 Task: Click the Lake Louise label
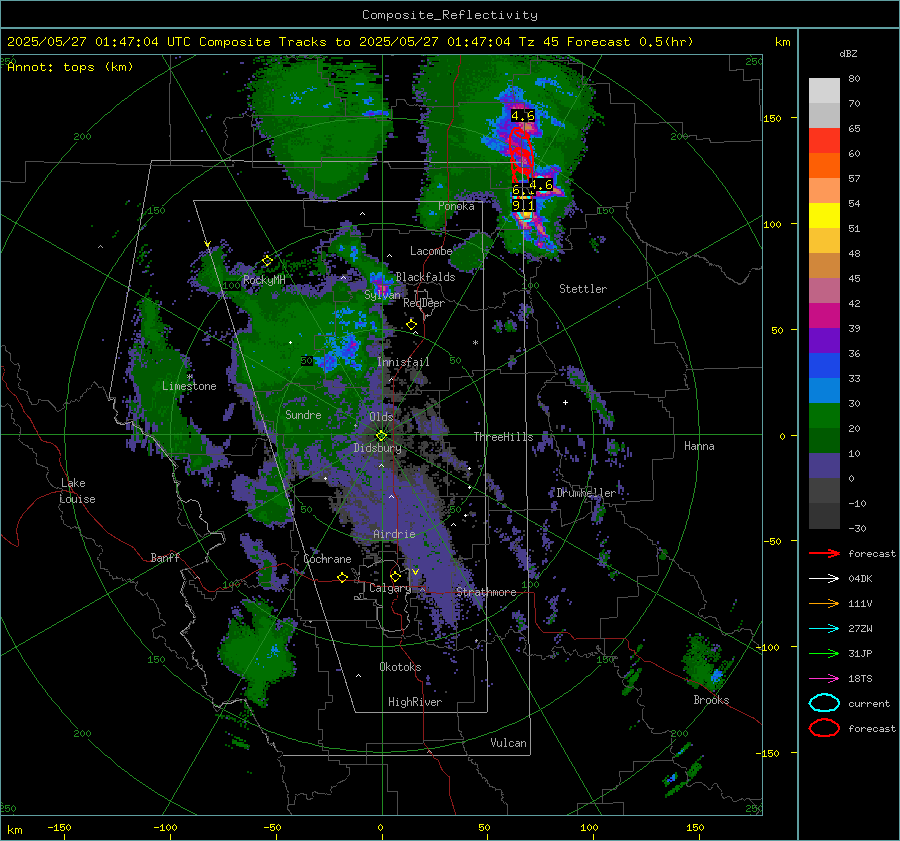77,491
